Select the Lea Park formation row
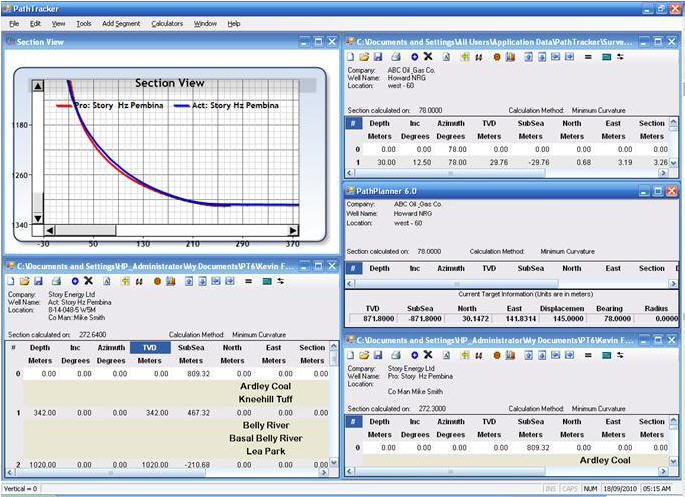The image size is (685, 497). point(176,451)
